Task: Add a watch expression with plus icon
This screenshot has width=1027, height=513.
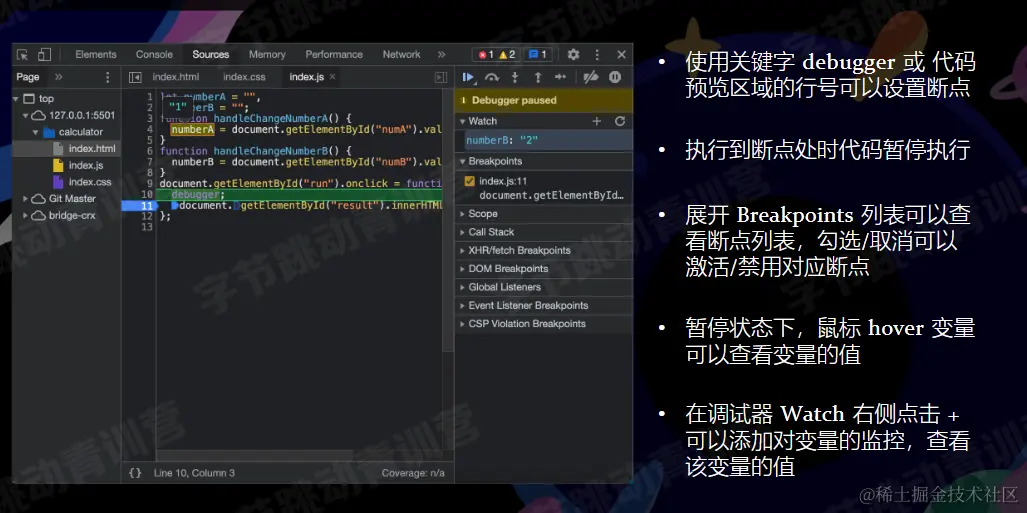Action: pyautogui.click(x=597, y=121)
